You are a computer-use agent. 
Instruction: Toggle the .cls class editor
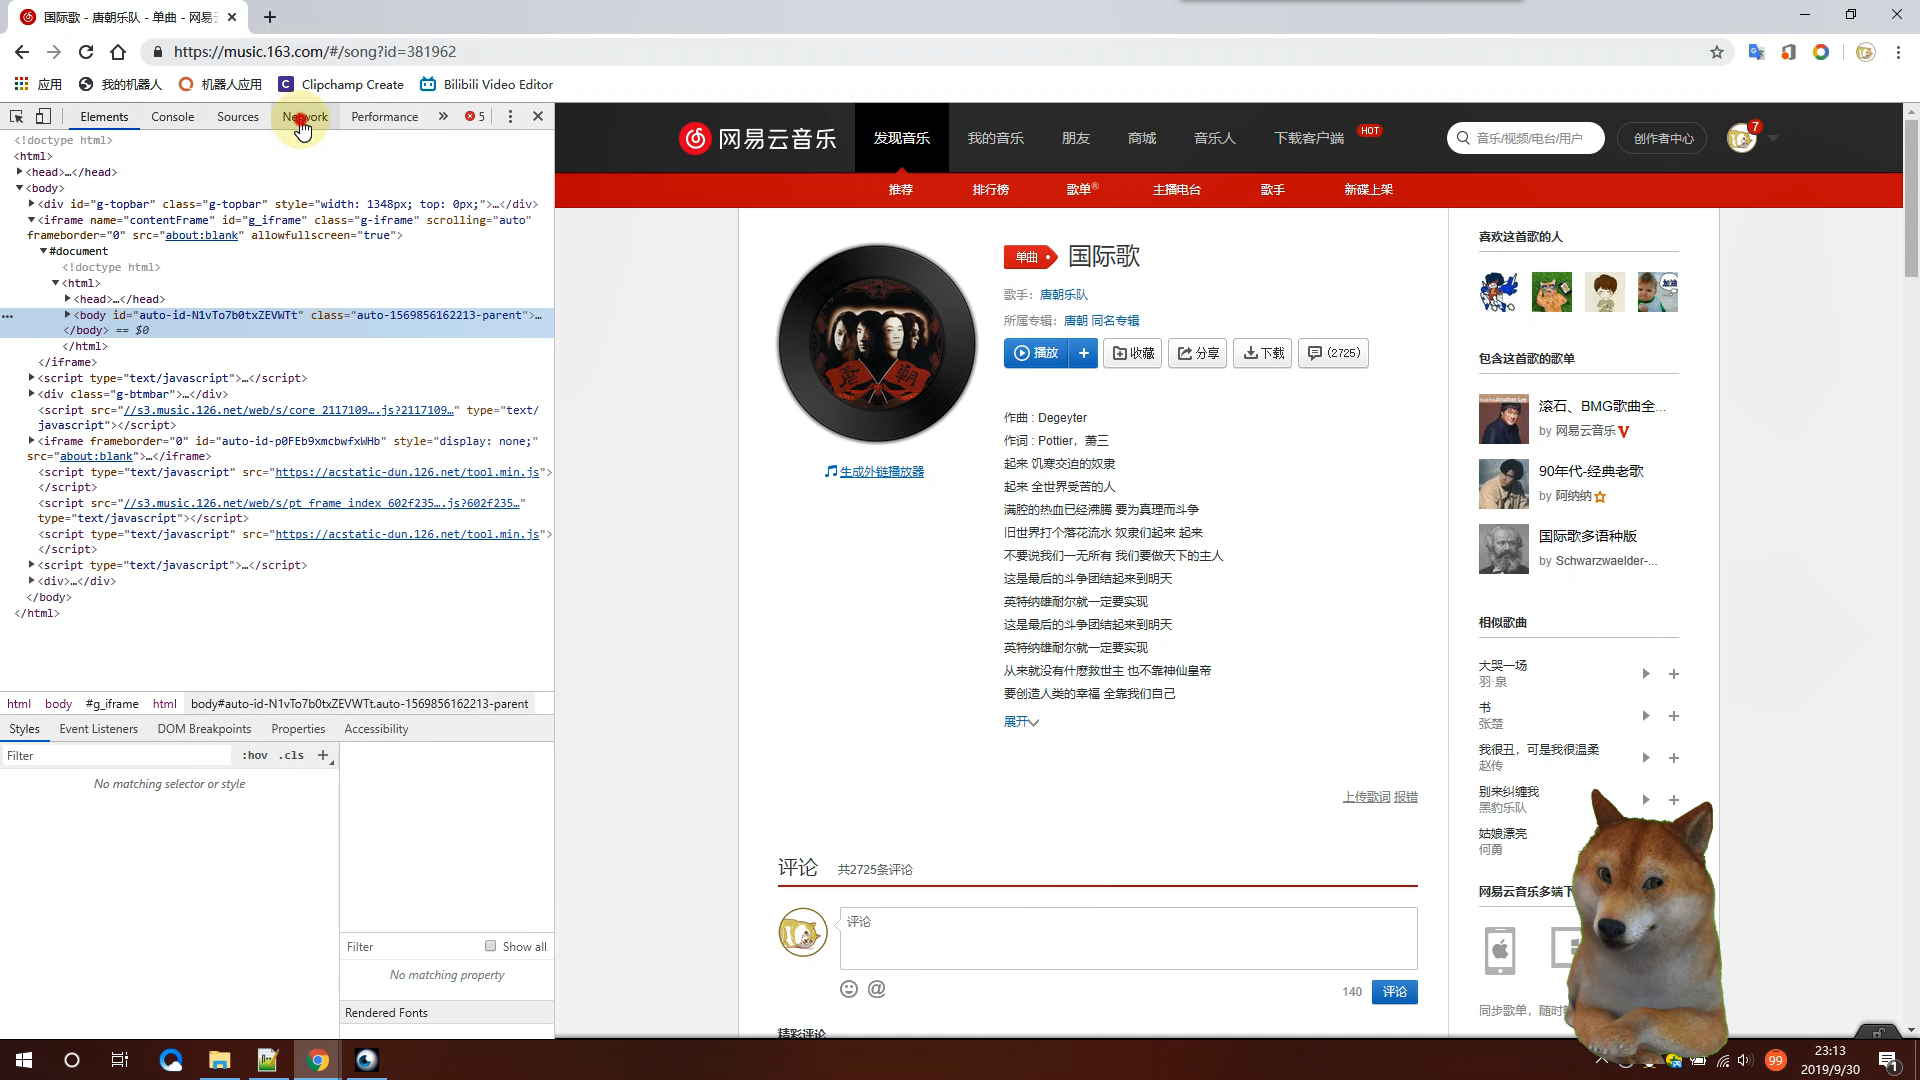(292, 756)
